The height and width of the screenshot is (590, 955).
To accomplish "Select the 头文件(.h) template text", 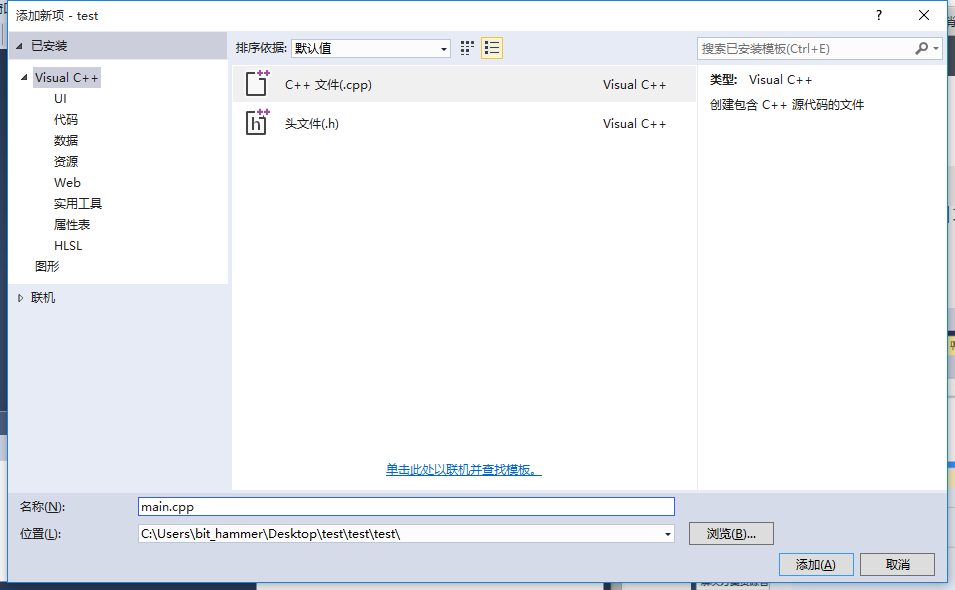I will tap(312, 124).
